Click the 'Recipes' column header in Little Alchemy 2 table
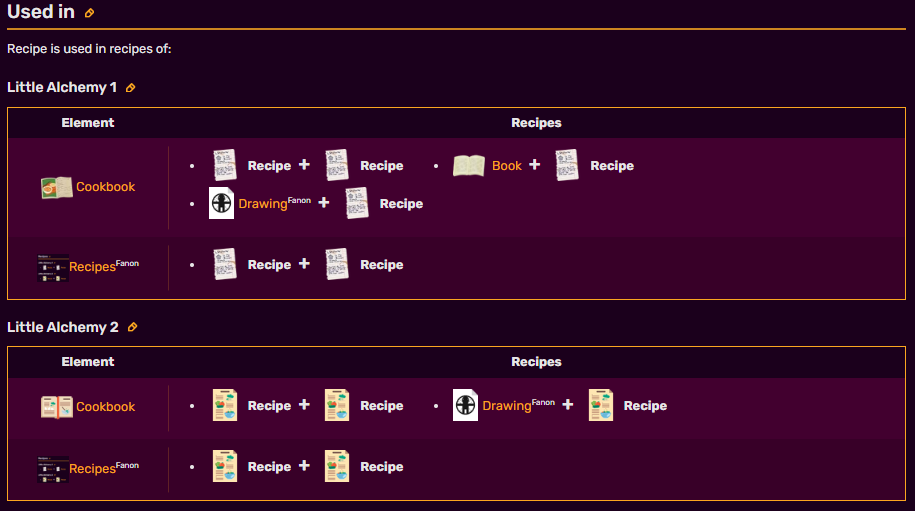Image resolution: width=915 pixels, height=511 pixels. click(536, 362)
